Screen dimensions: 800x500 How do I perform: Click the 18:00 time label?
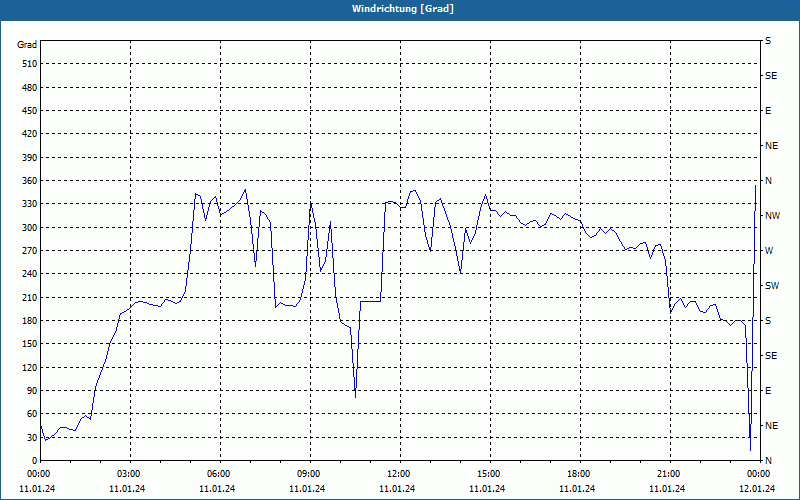pos(577,474)
